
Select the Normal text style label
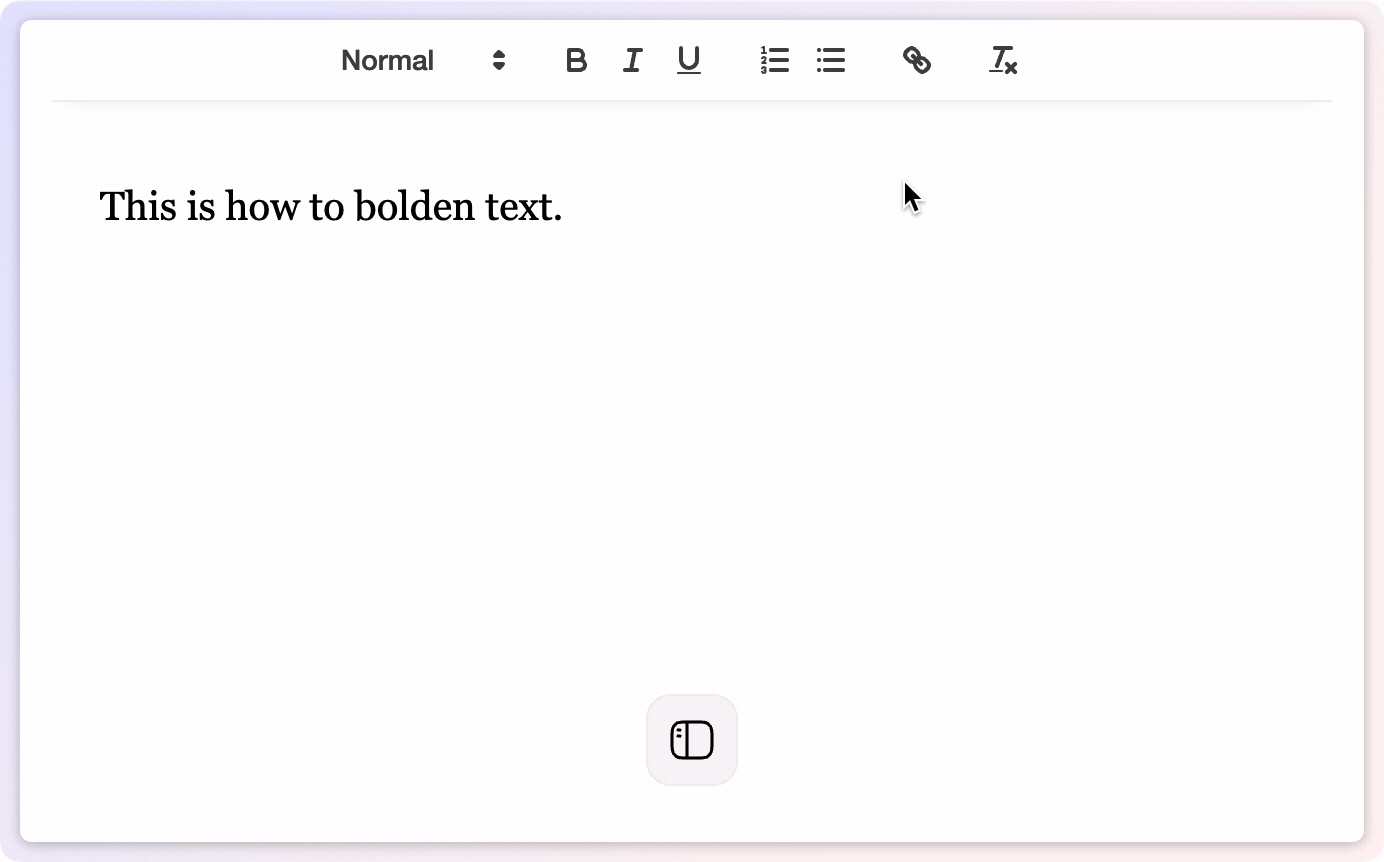(388, 61)
